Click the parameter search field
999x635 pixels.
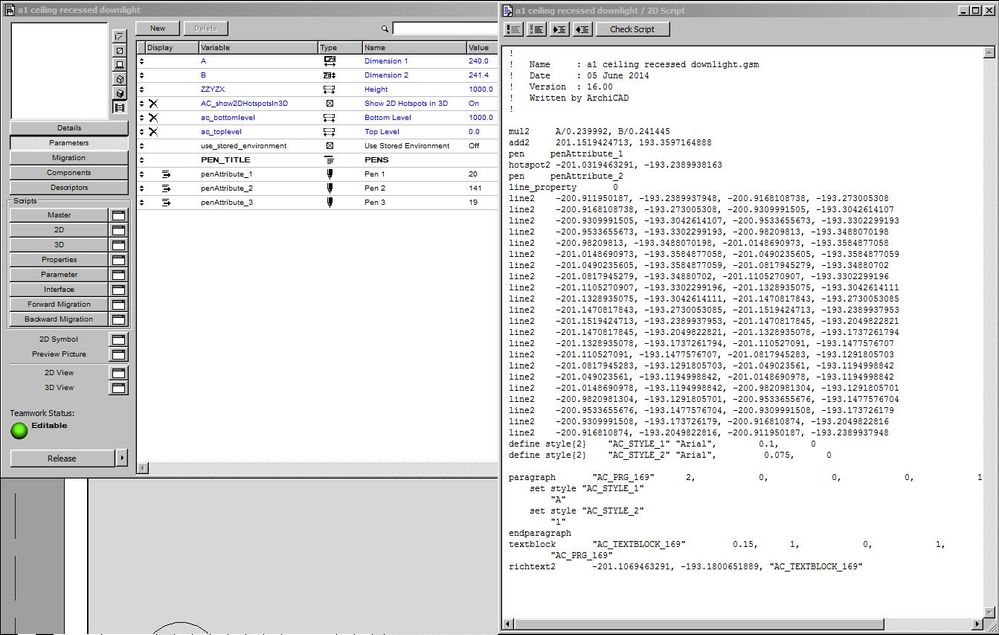pyautogui.click(x=445, y=28)
